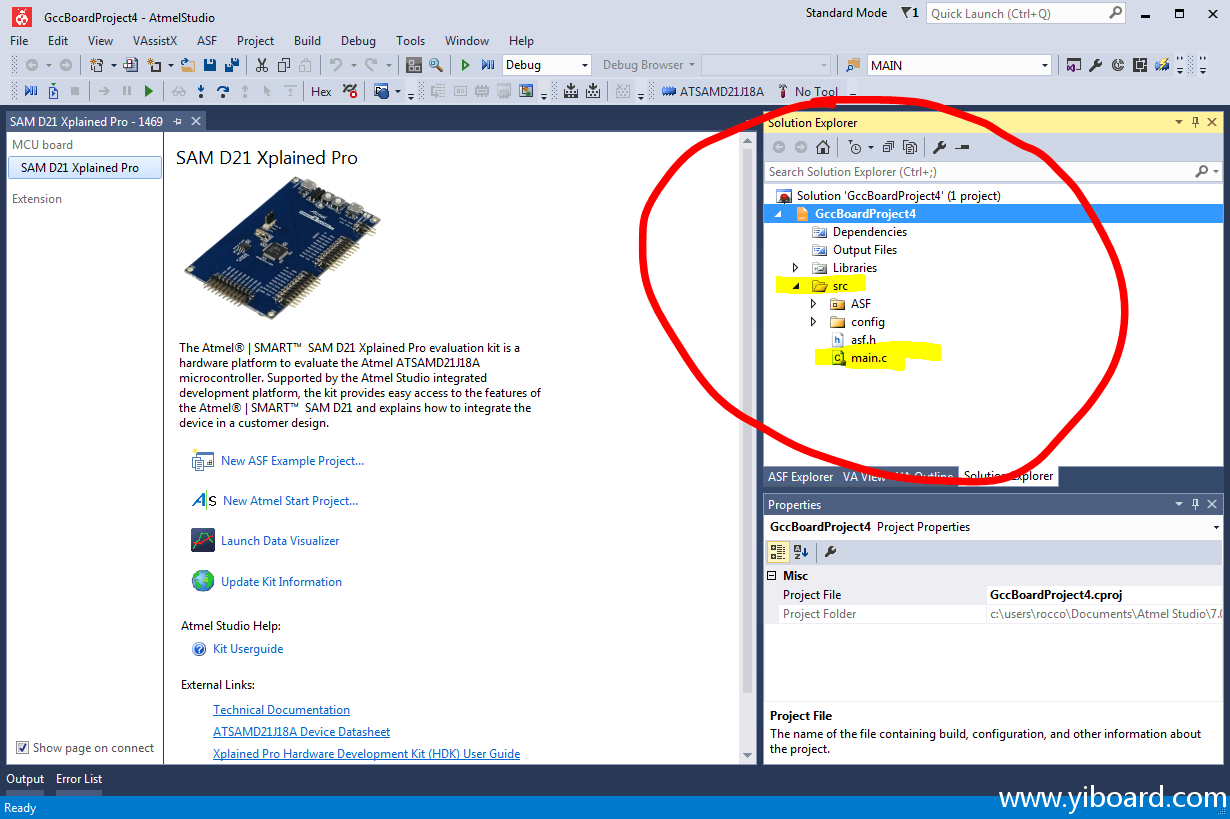Click the New ASF Example Project link
The image size is (1230, 819).
coord(292,461)
